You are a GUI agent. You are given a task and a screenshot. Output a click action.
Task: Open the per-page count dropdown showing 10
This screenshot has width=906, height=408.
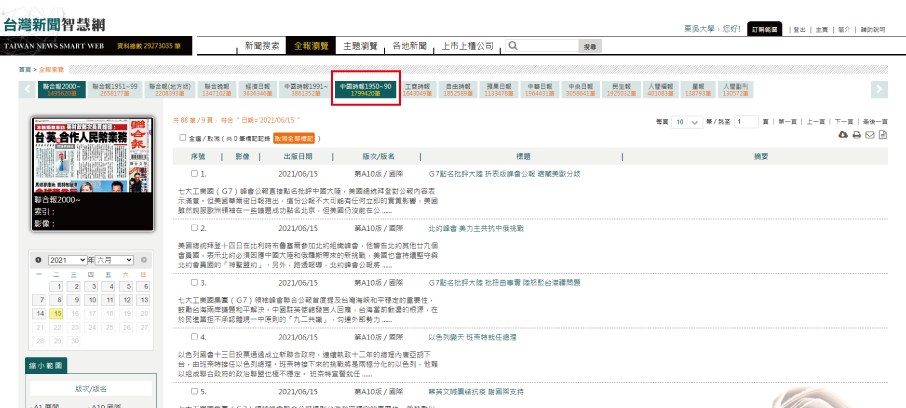[687, 122]
